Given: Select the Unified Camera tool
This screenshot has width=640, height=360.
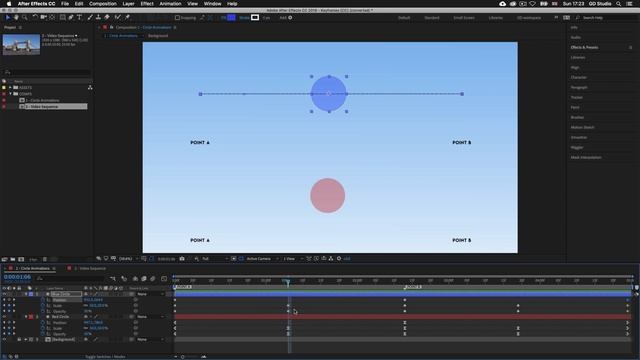Looking at the screenshot, I should 43,18.
